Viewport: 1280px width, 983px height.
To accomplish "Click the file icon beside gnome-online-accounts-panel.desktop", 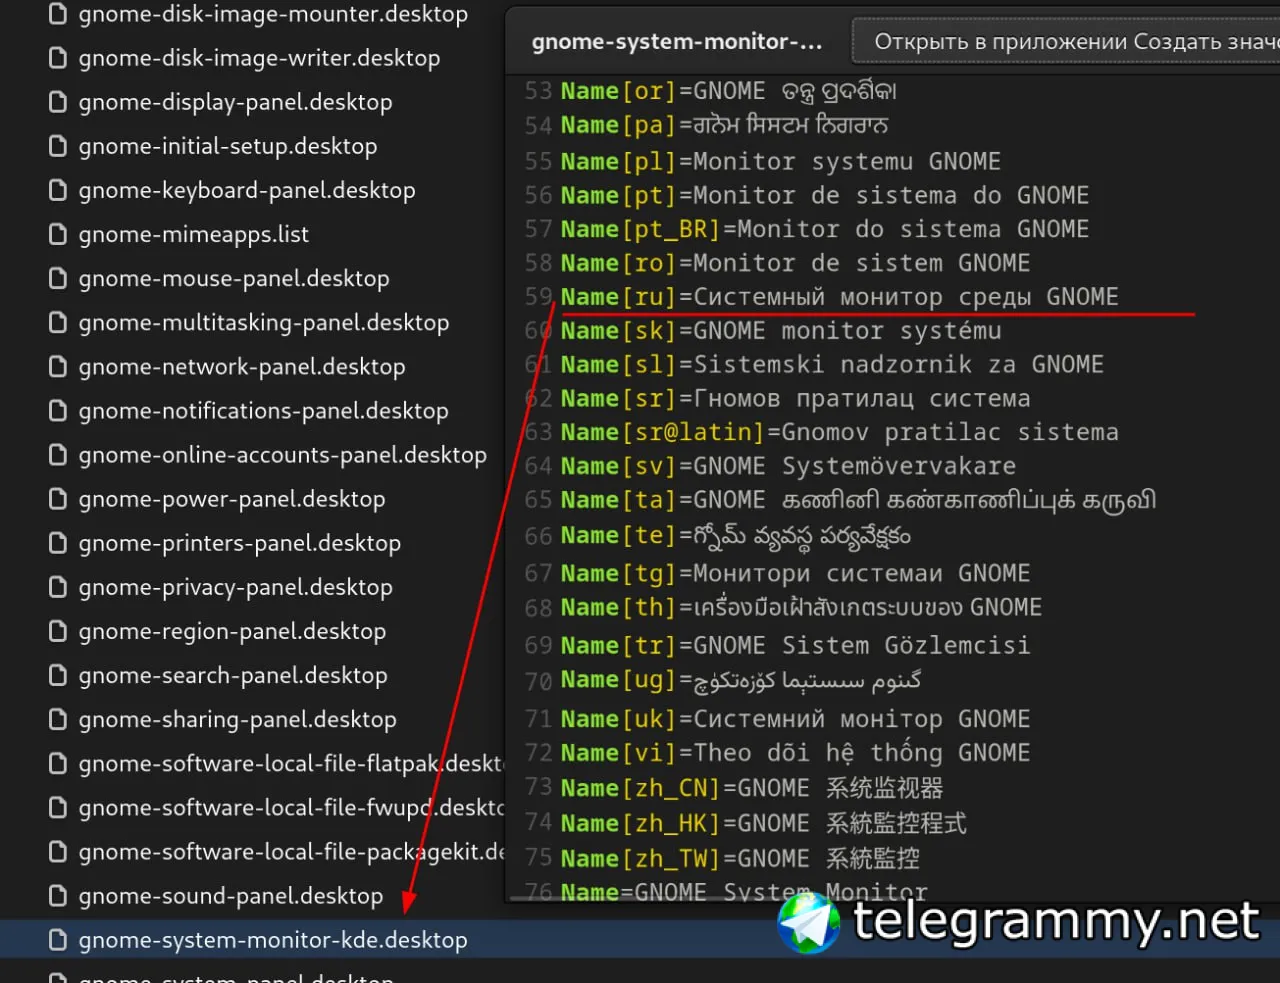I will click(x=58, y=454).
